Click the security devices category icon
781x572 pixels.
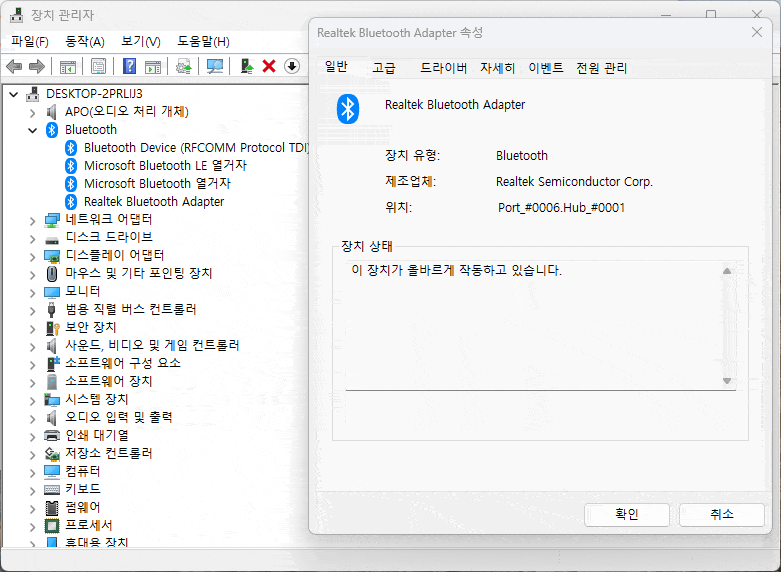pyautogui.click(x=52, y=328)
